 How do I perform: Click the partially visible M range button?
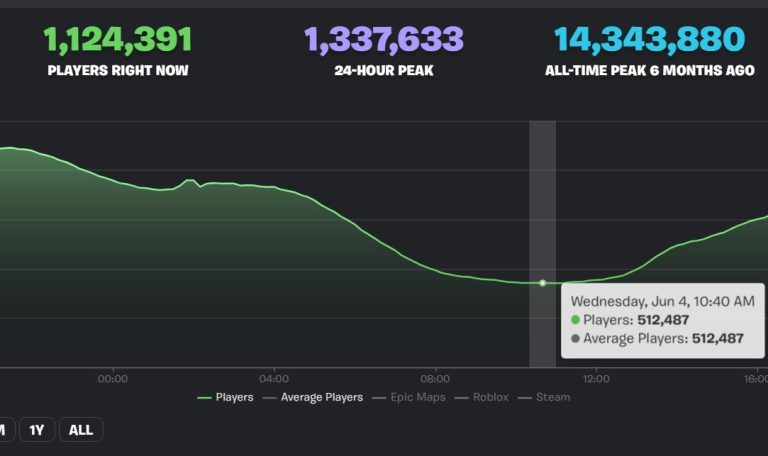coord(4,430)
